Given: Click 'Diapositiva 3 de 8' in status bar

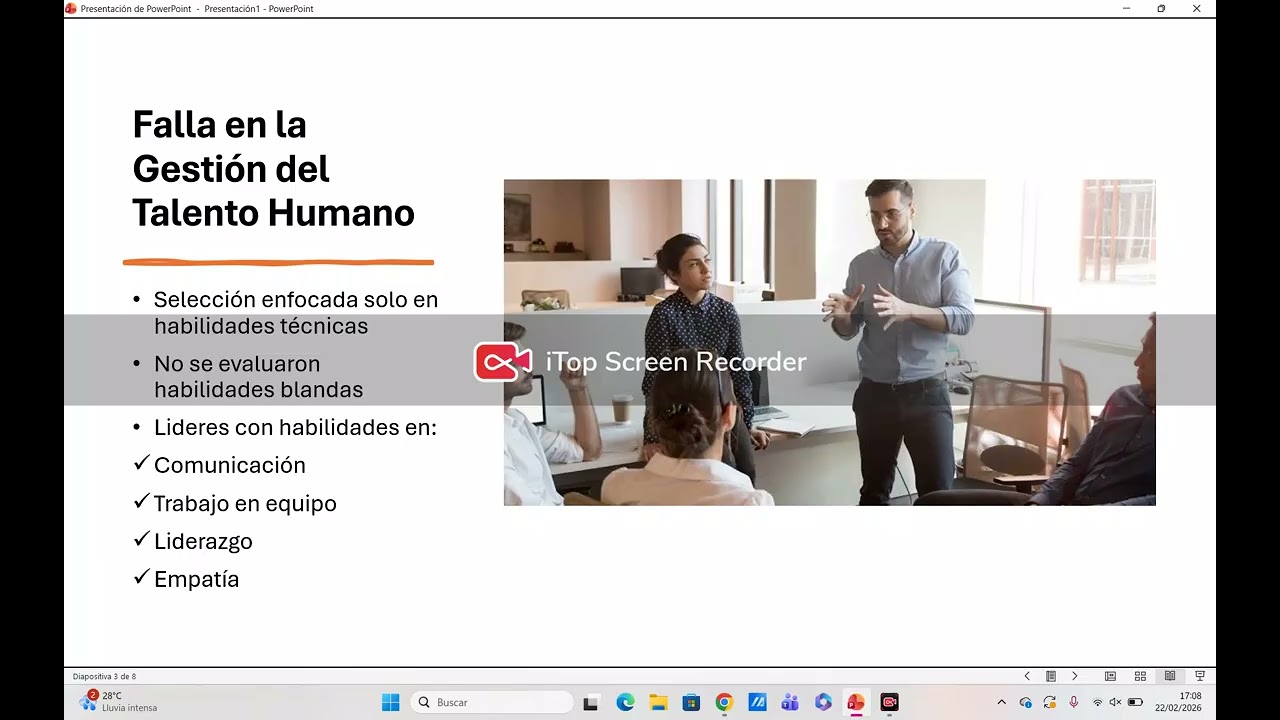Looking at the screenshot, I should (104, 676).
